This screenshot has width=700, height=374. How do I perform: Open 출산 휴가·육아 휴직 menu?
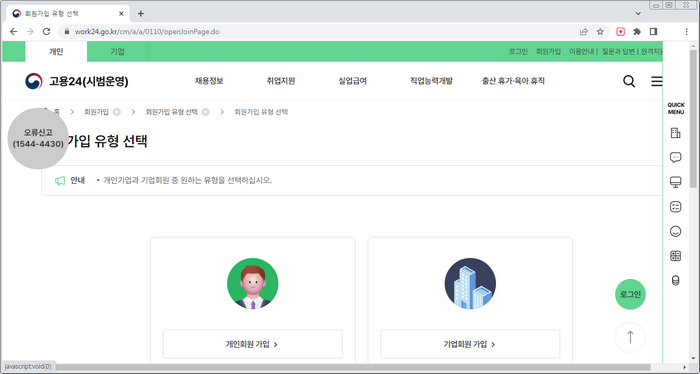coord(513,81)
